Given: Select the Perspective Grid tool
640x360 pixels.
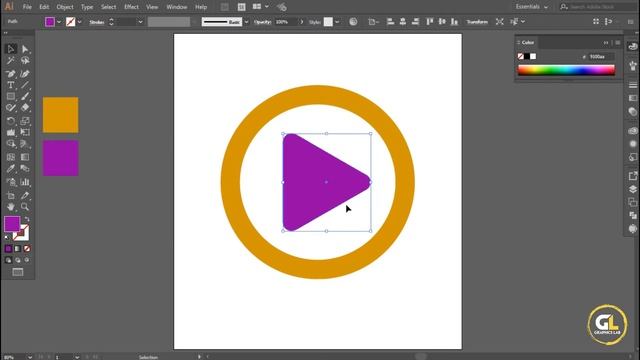Looking at the screenshot, I should (x=25, y=144).
